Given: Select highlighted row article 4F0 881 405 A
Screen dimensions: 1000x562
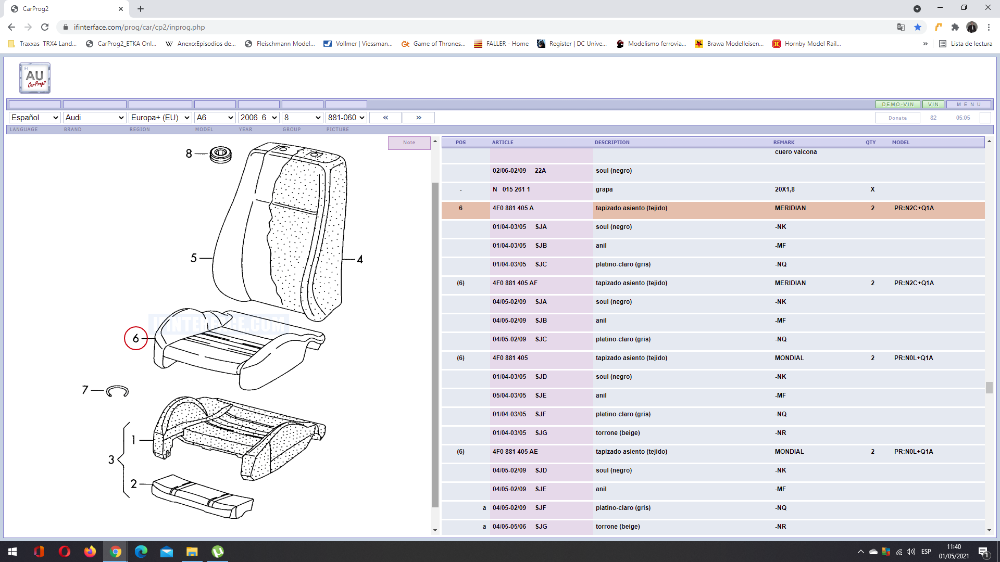Looking at the screenshot, I should 713,209.
